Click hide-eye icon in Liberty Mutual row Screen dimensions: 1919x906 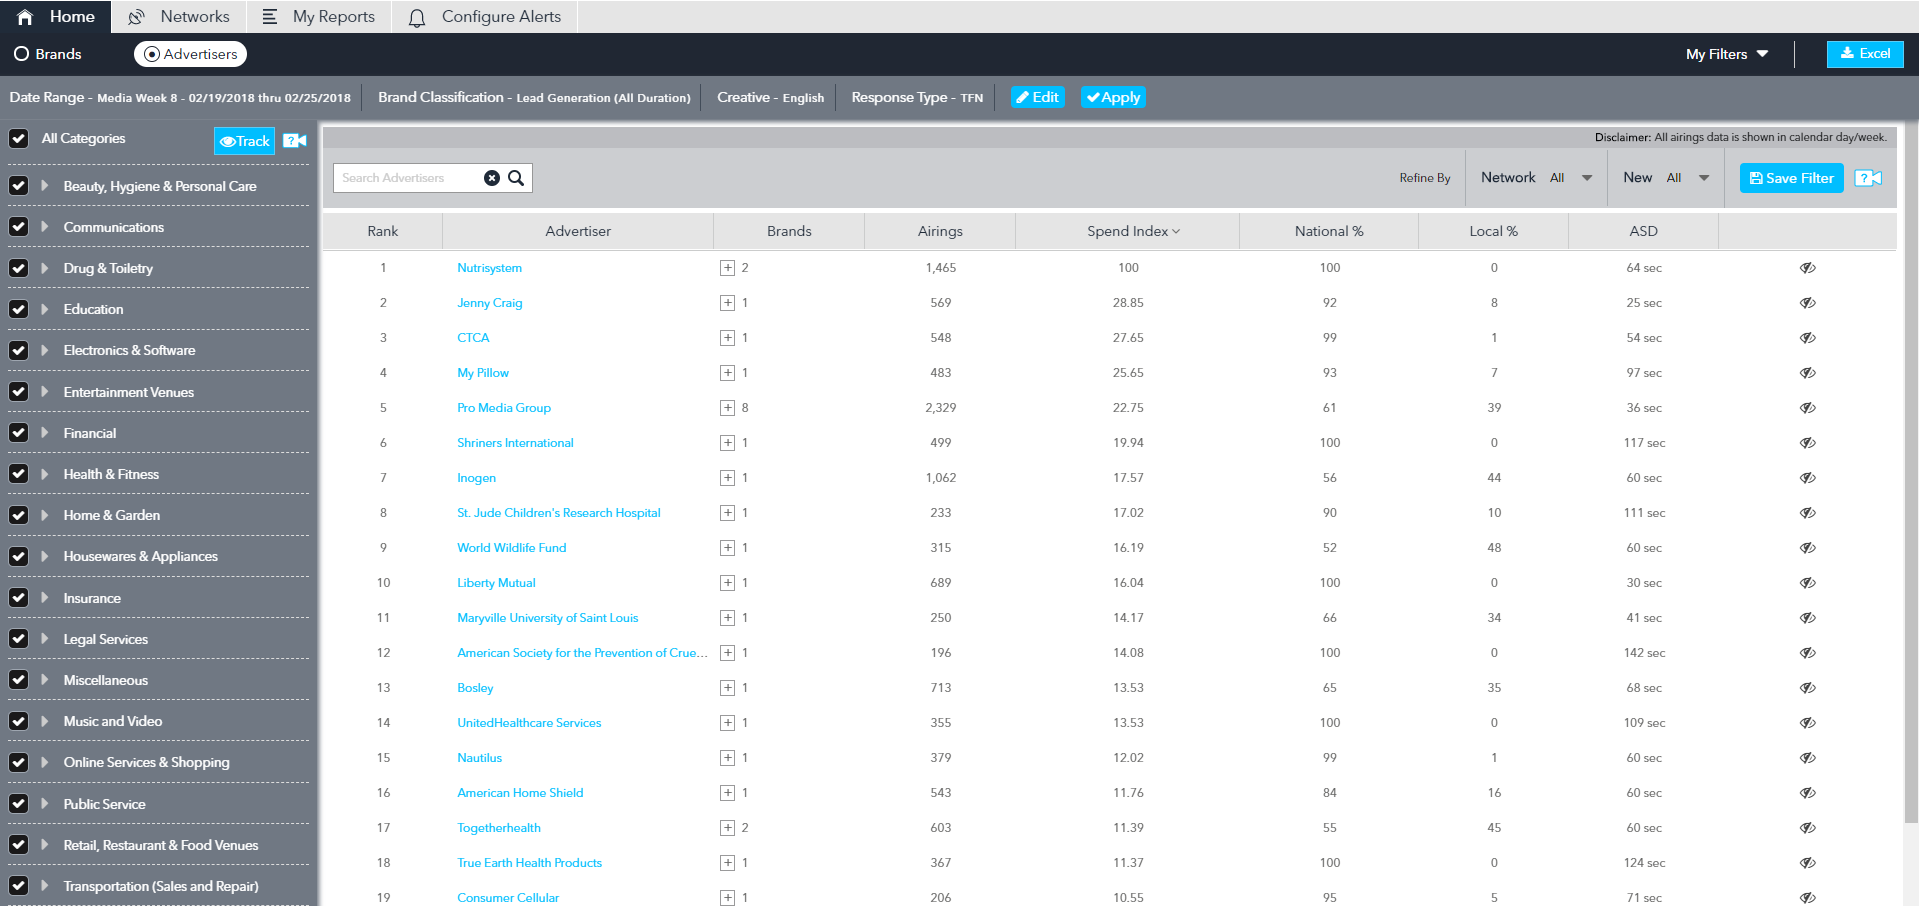1808,583
